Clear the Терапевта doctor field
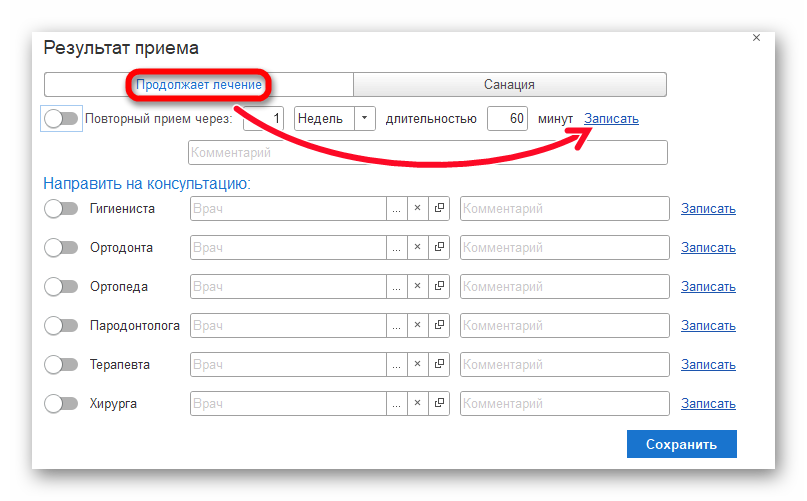The width and height of the screenshot is (807, 501). click(x=417, y=364)
